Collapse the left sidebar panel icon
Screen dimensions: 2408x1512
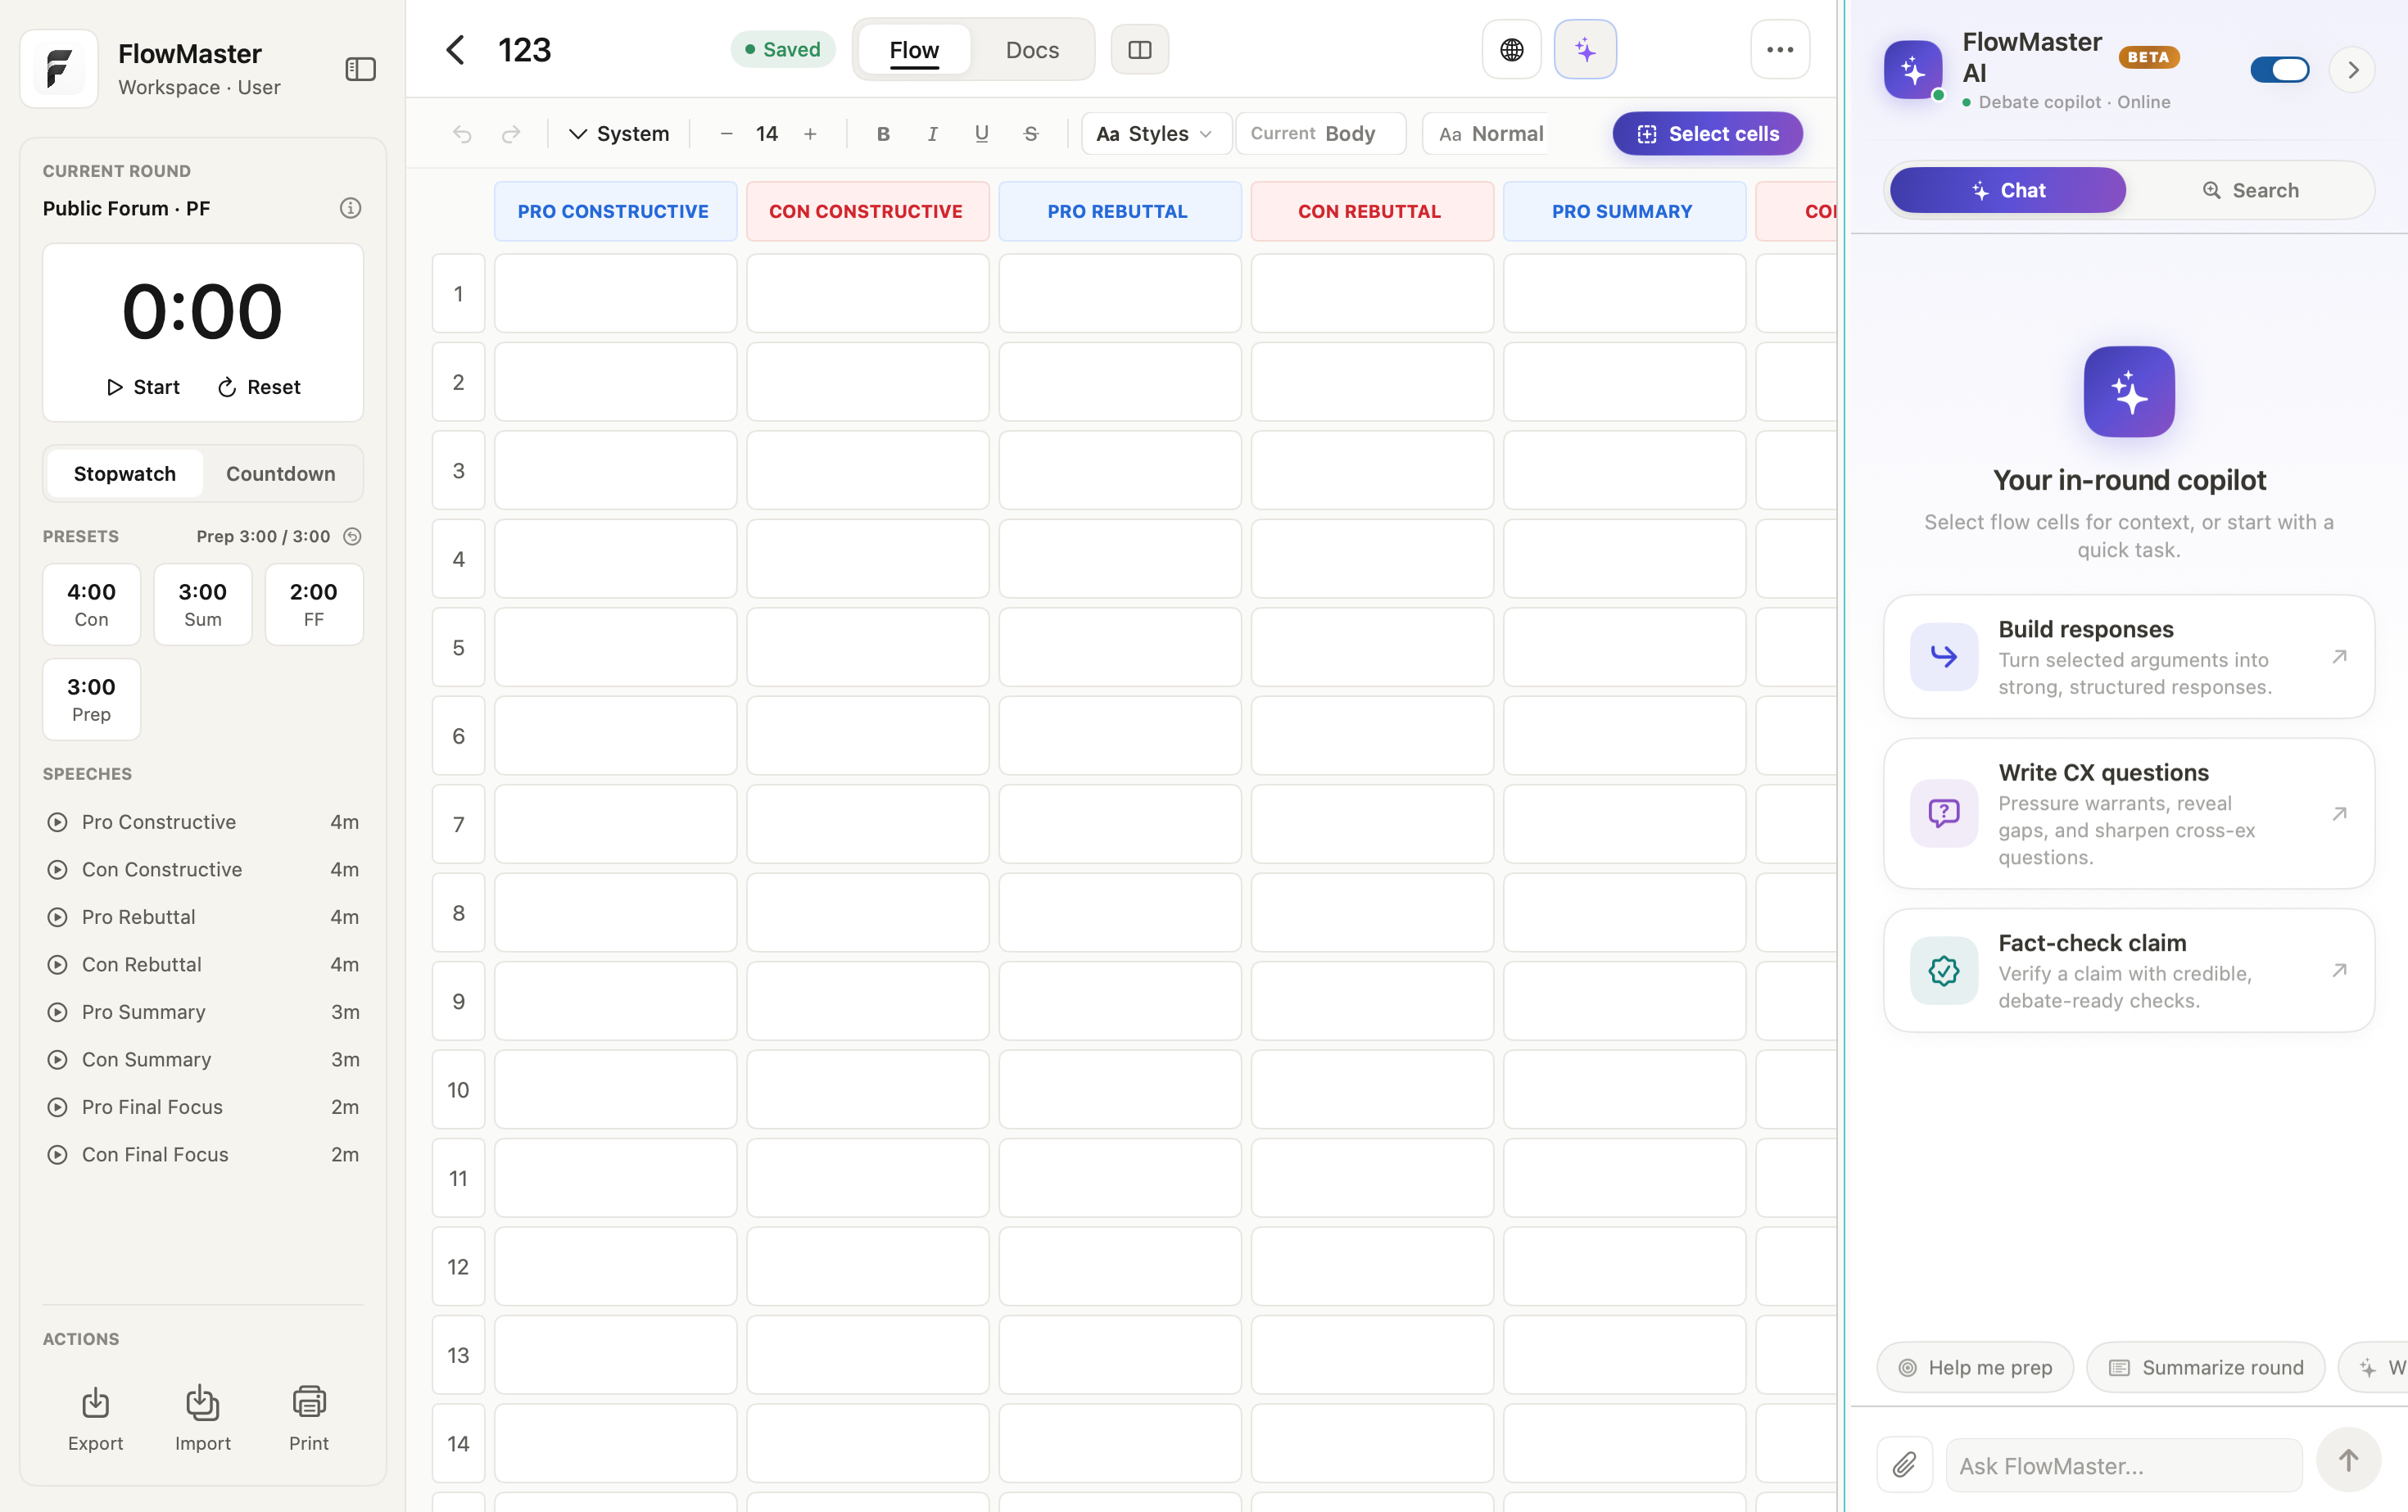tap(360, 69)
